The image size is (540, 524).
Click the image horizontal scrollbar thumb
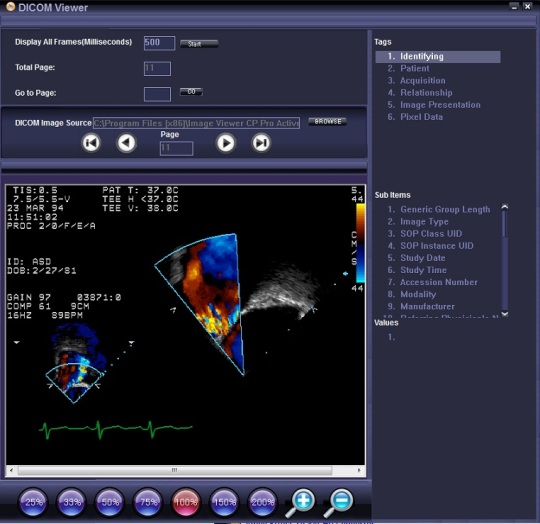point(175,470)
